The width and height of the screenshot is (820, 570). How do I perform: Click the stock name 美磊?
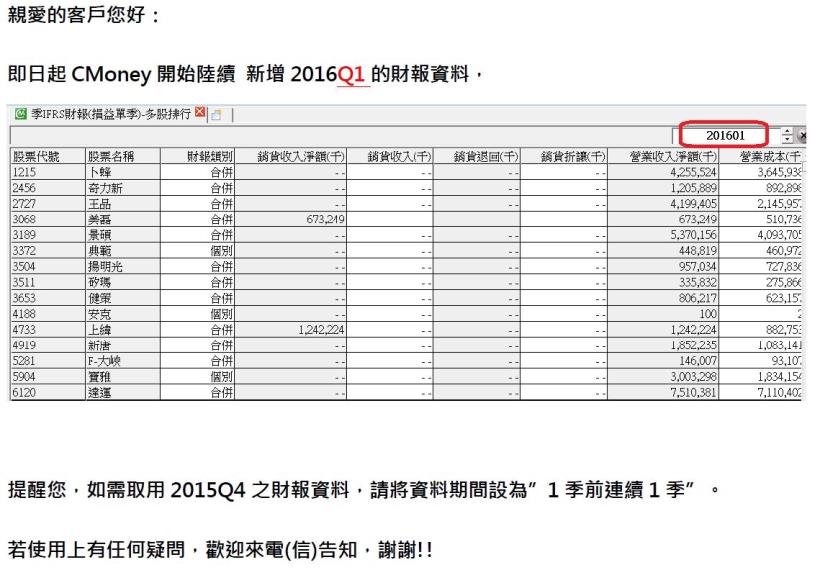coord(99,219)
